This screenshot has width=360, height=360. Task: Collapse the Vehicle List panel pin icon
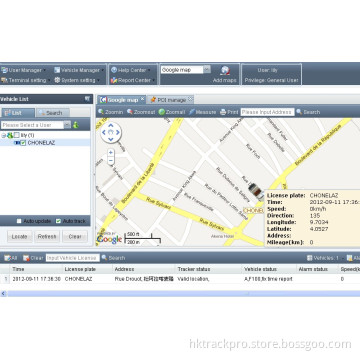[87, 99]
